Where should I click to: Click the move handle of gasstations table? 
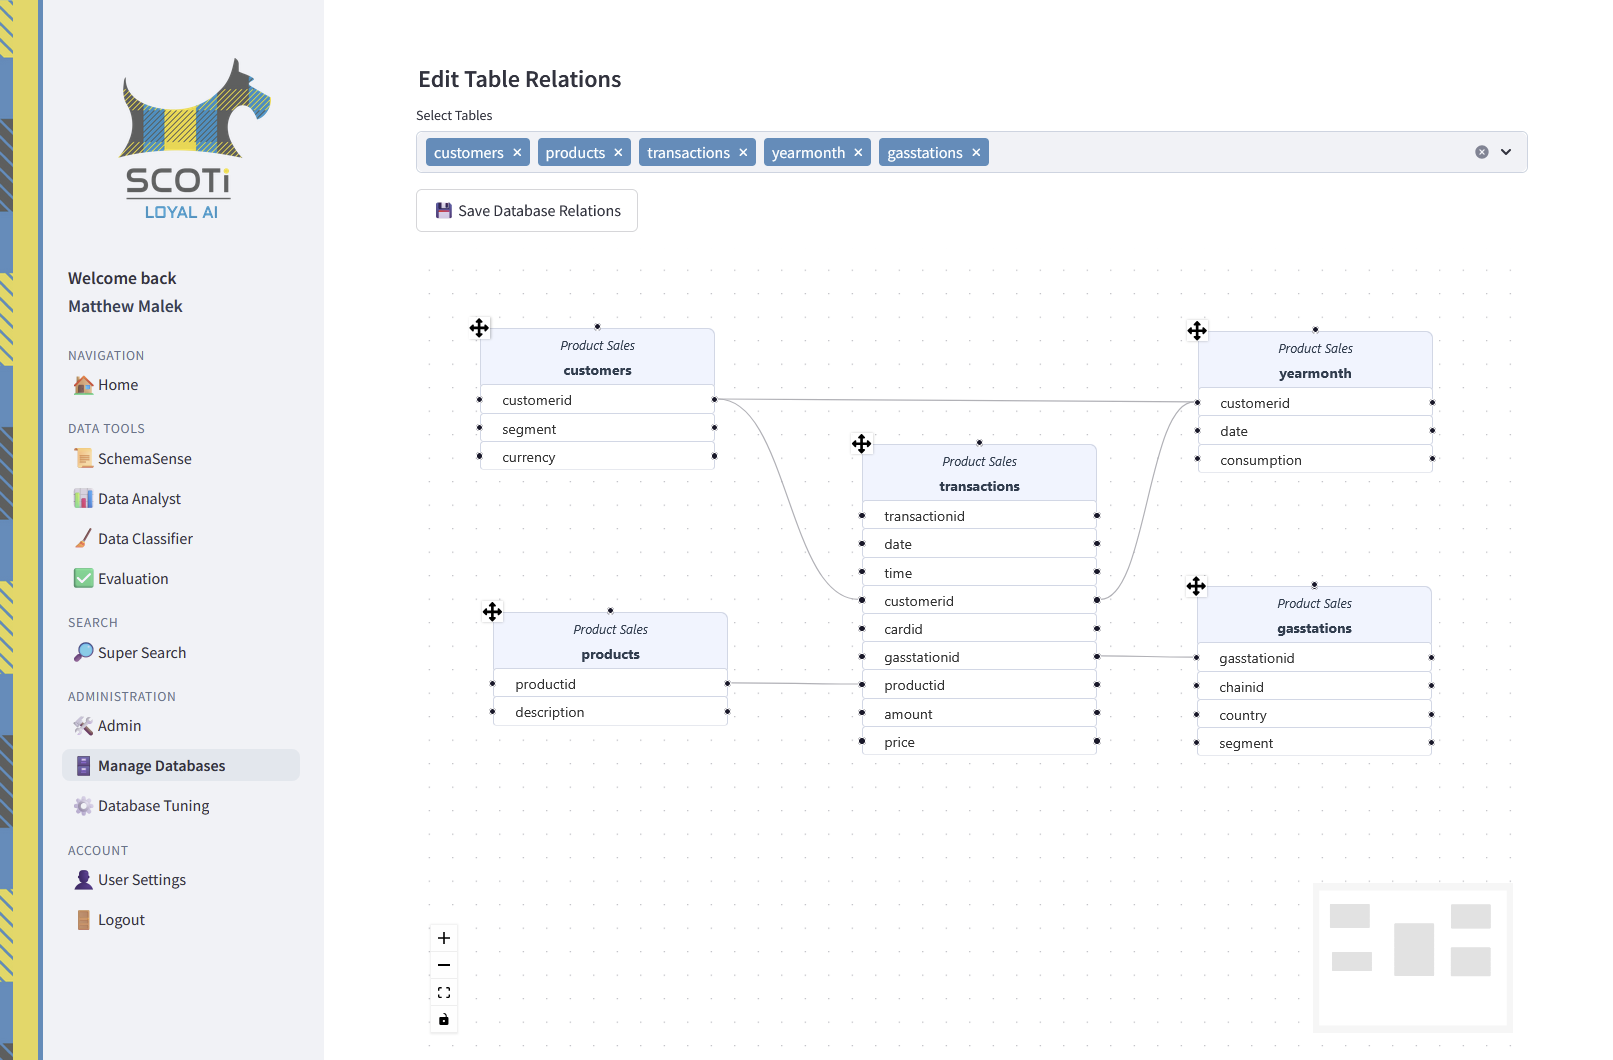(1196, 586)
